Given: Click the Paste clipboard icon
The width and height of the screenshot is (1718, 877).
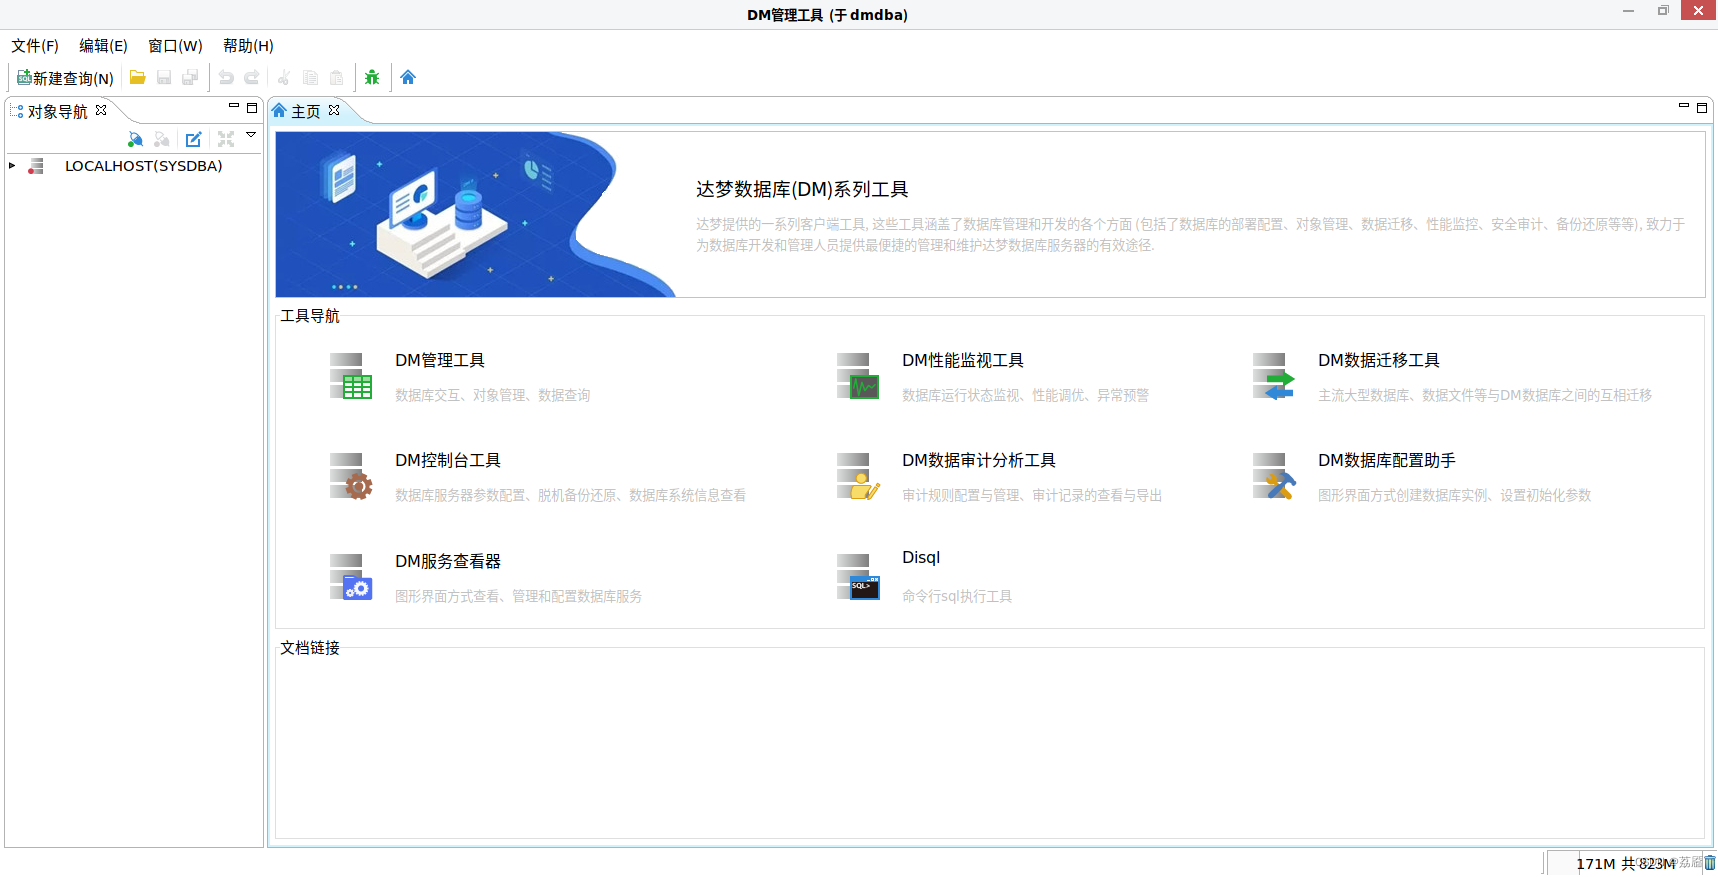Looking at the screenshot, I should click(x=336, y=77).
